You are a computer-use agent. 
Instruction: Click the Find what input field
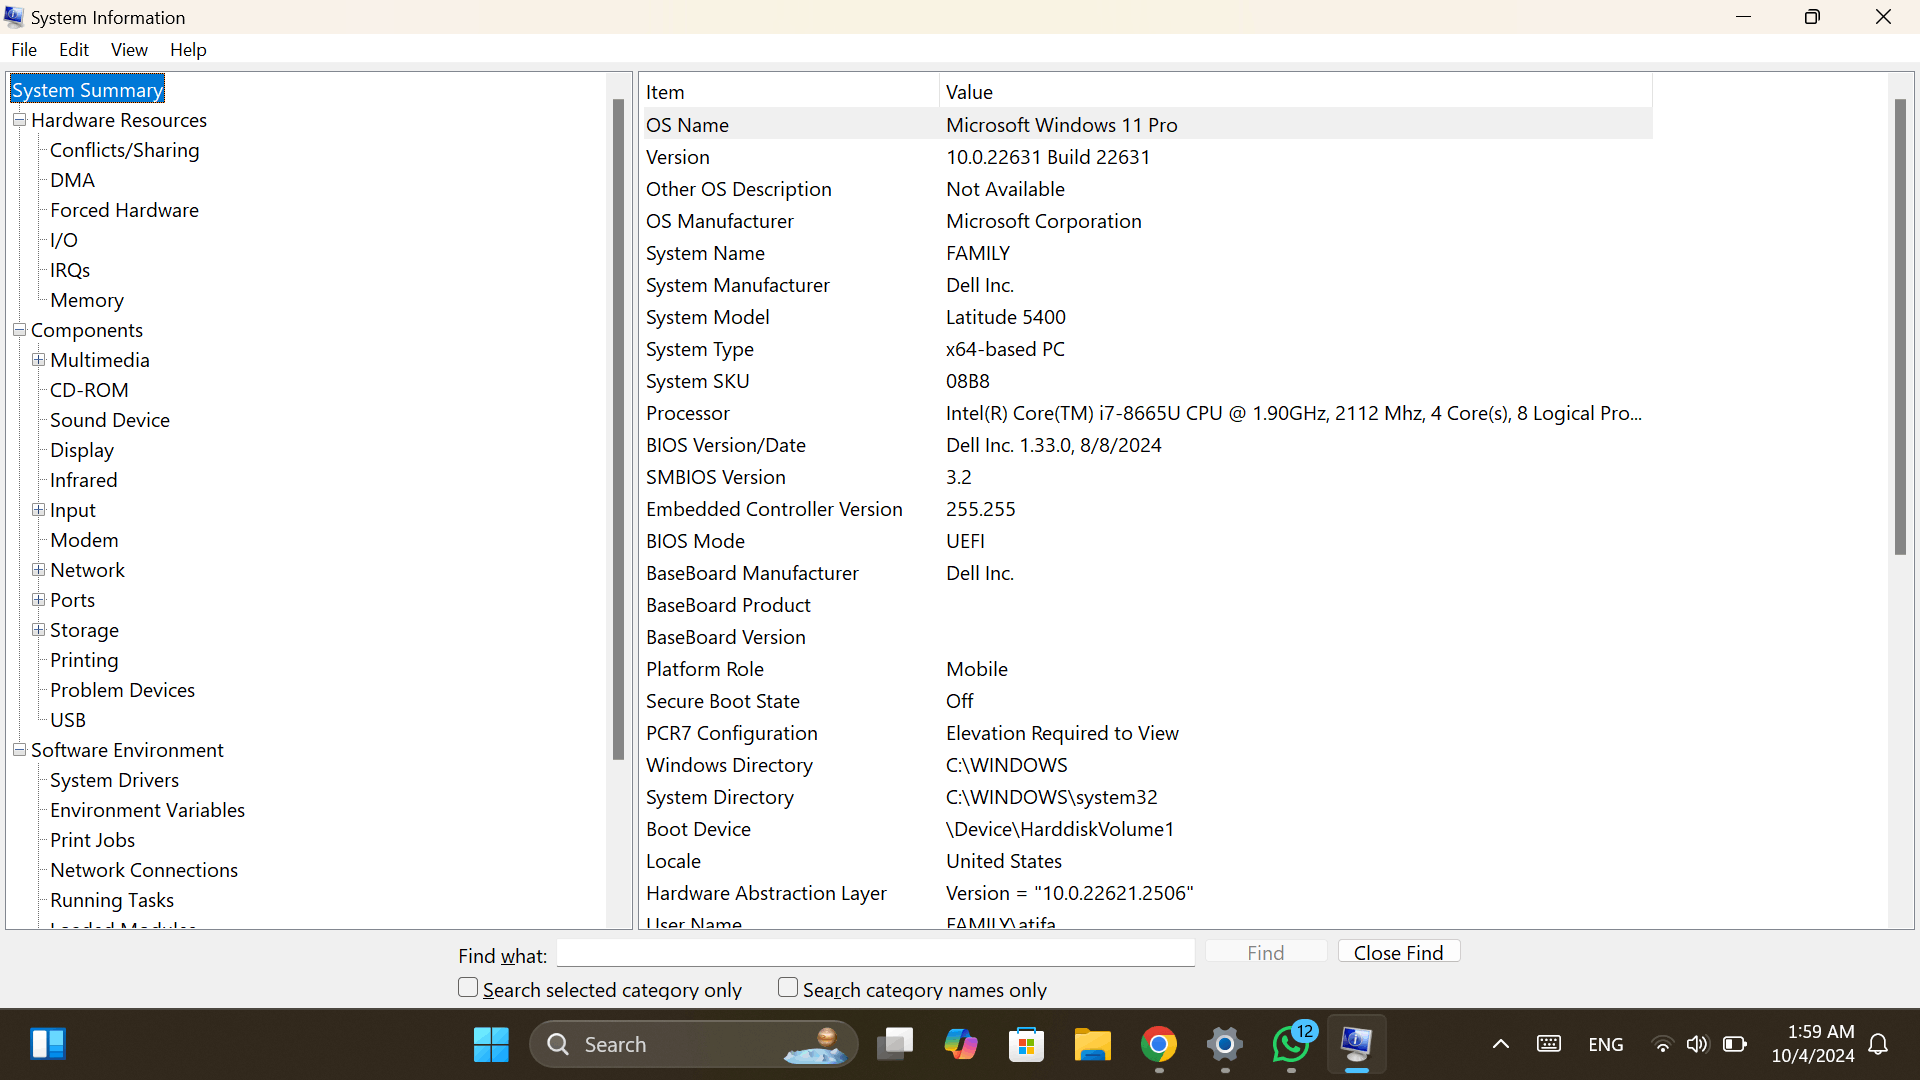point(875,954)
